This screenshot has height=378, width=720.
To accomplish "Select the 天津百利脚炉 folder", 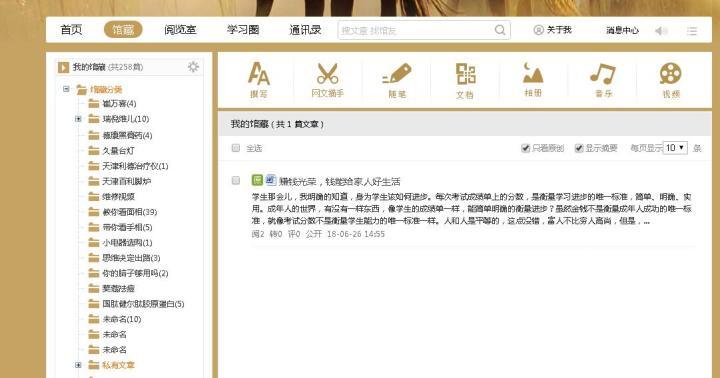I will [126, 181].
